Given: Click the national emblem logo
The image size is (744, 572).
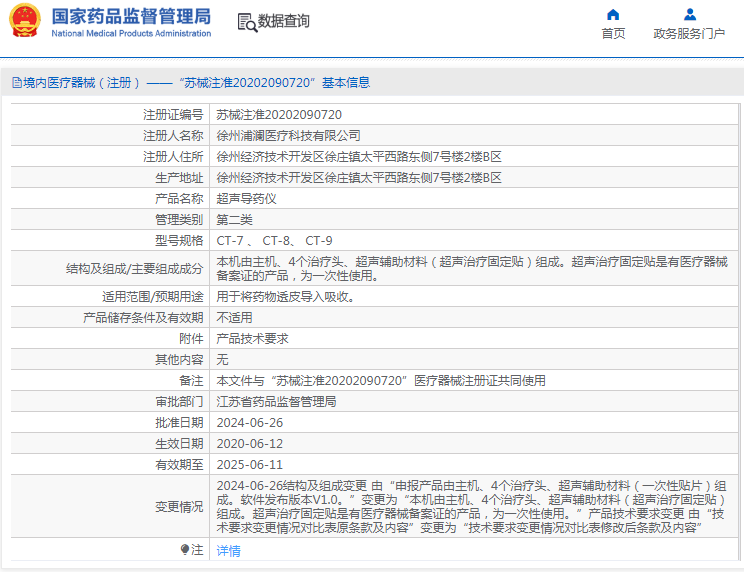Looking at the screenshot, I should [x=25, y=20].
